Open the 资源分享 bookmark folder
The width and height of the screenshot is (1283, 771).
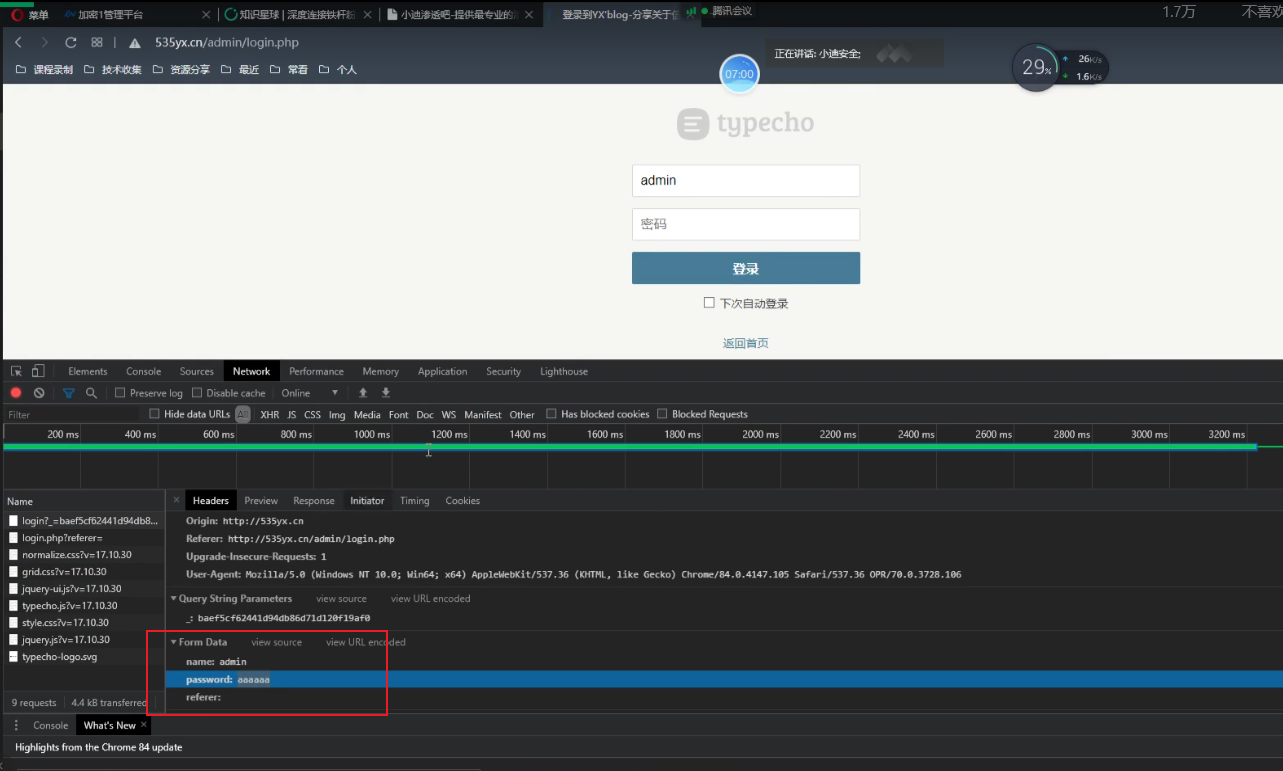point(181,70)
